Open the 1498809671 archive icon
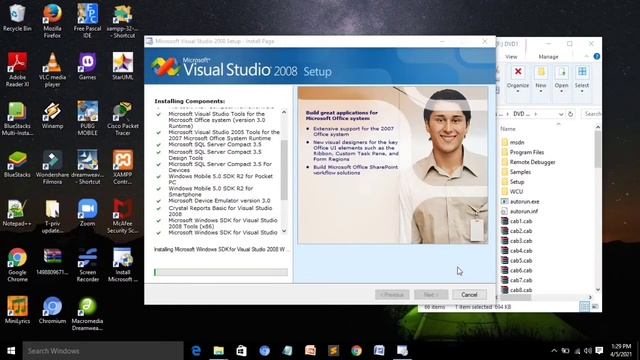The image size is (640, 360). point(52,261)
